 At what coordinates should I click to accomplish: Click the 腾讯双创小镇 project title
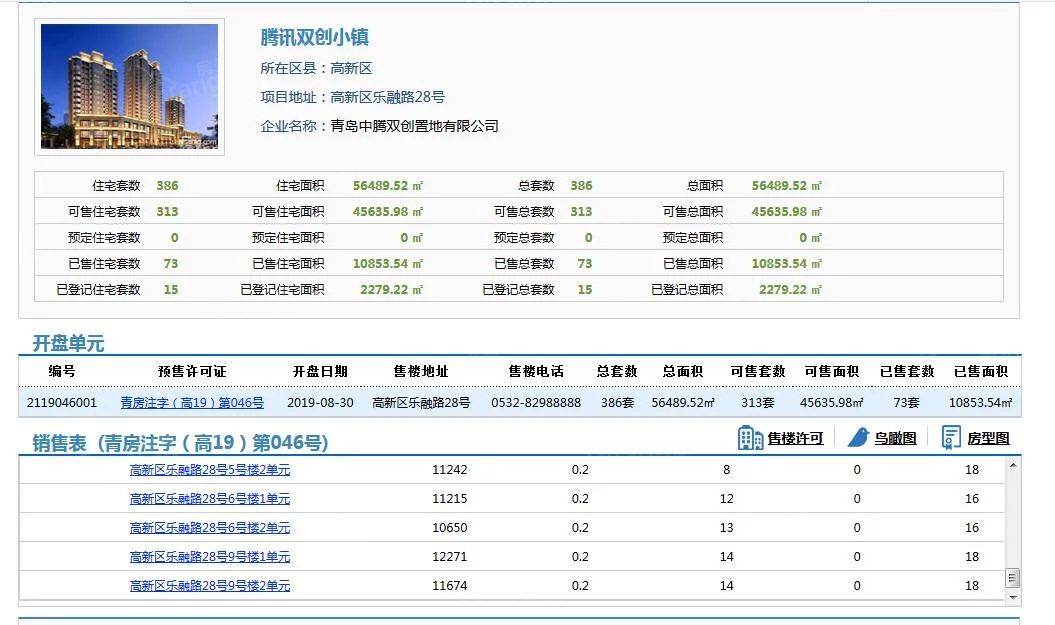[314, 37]
